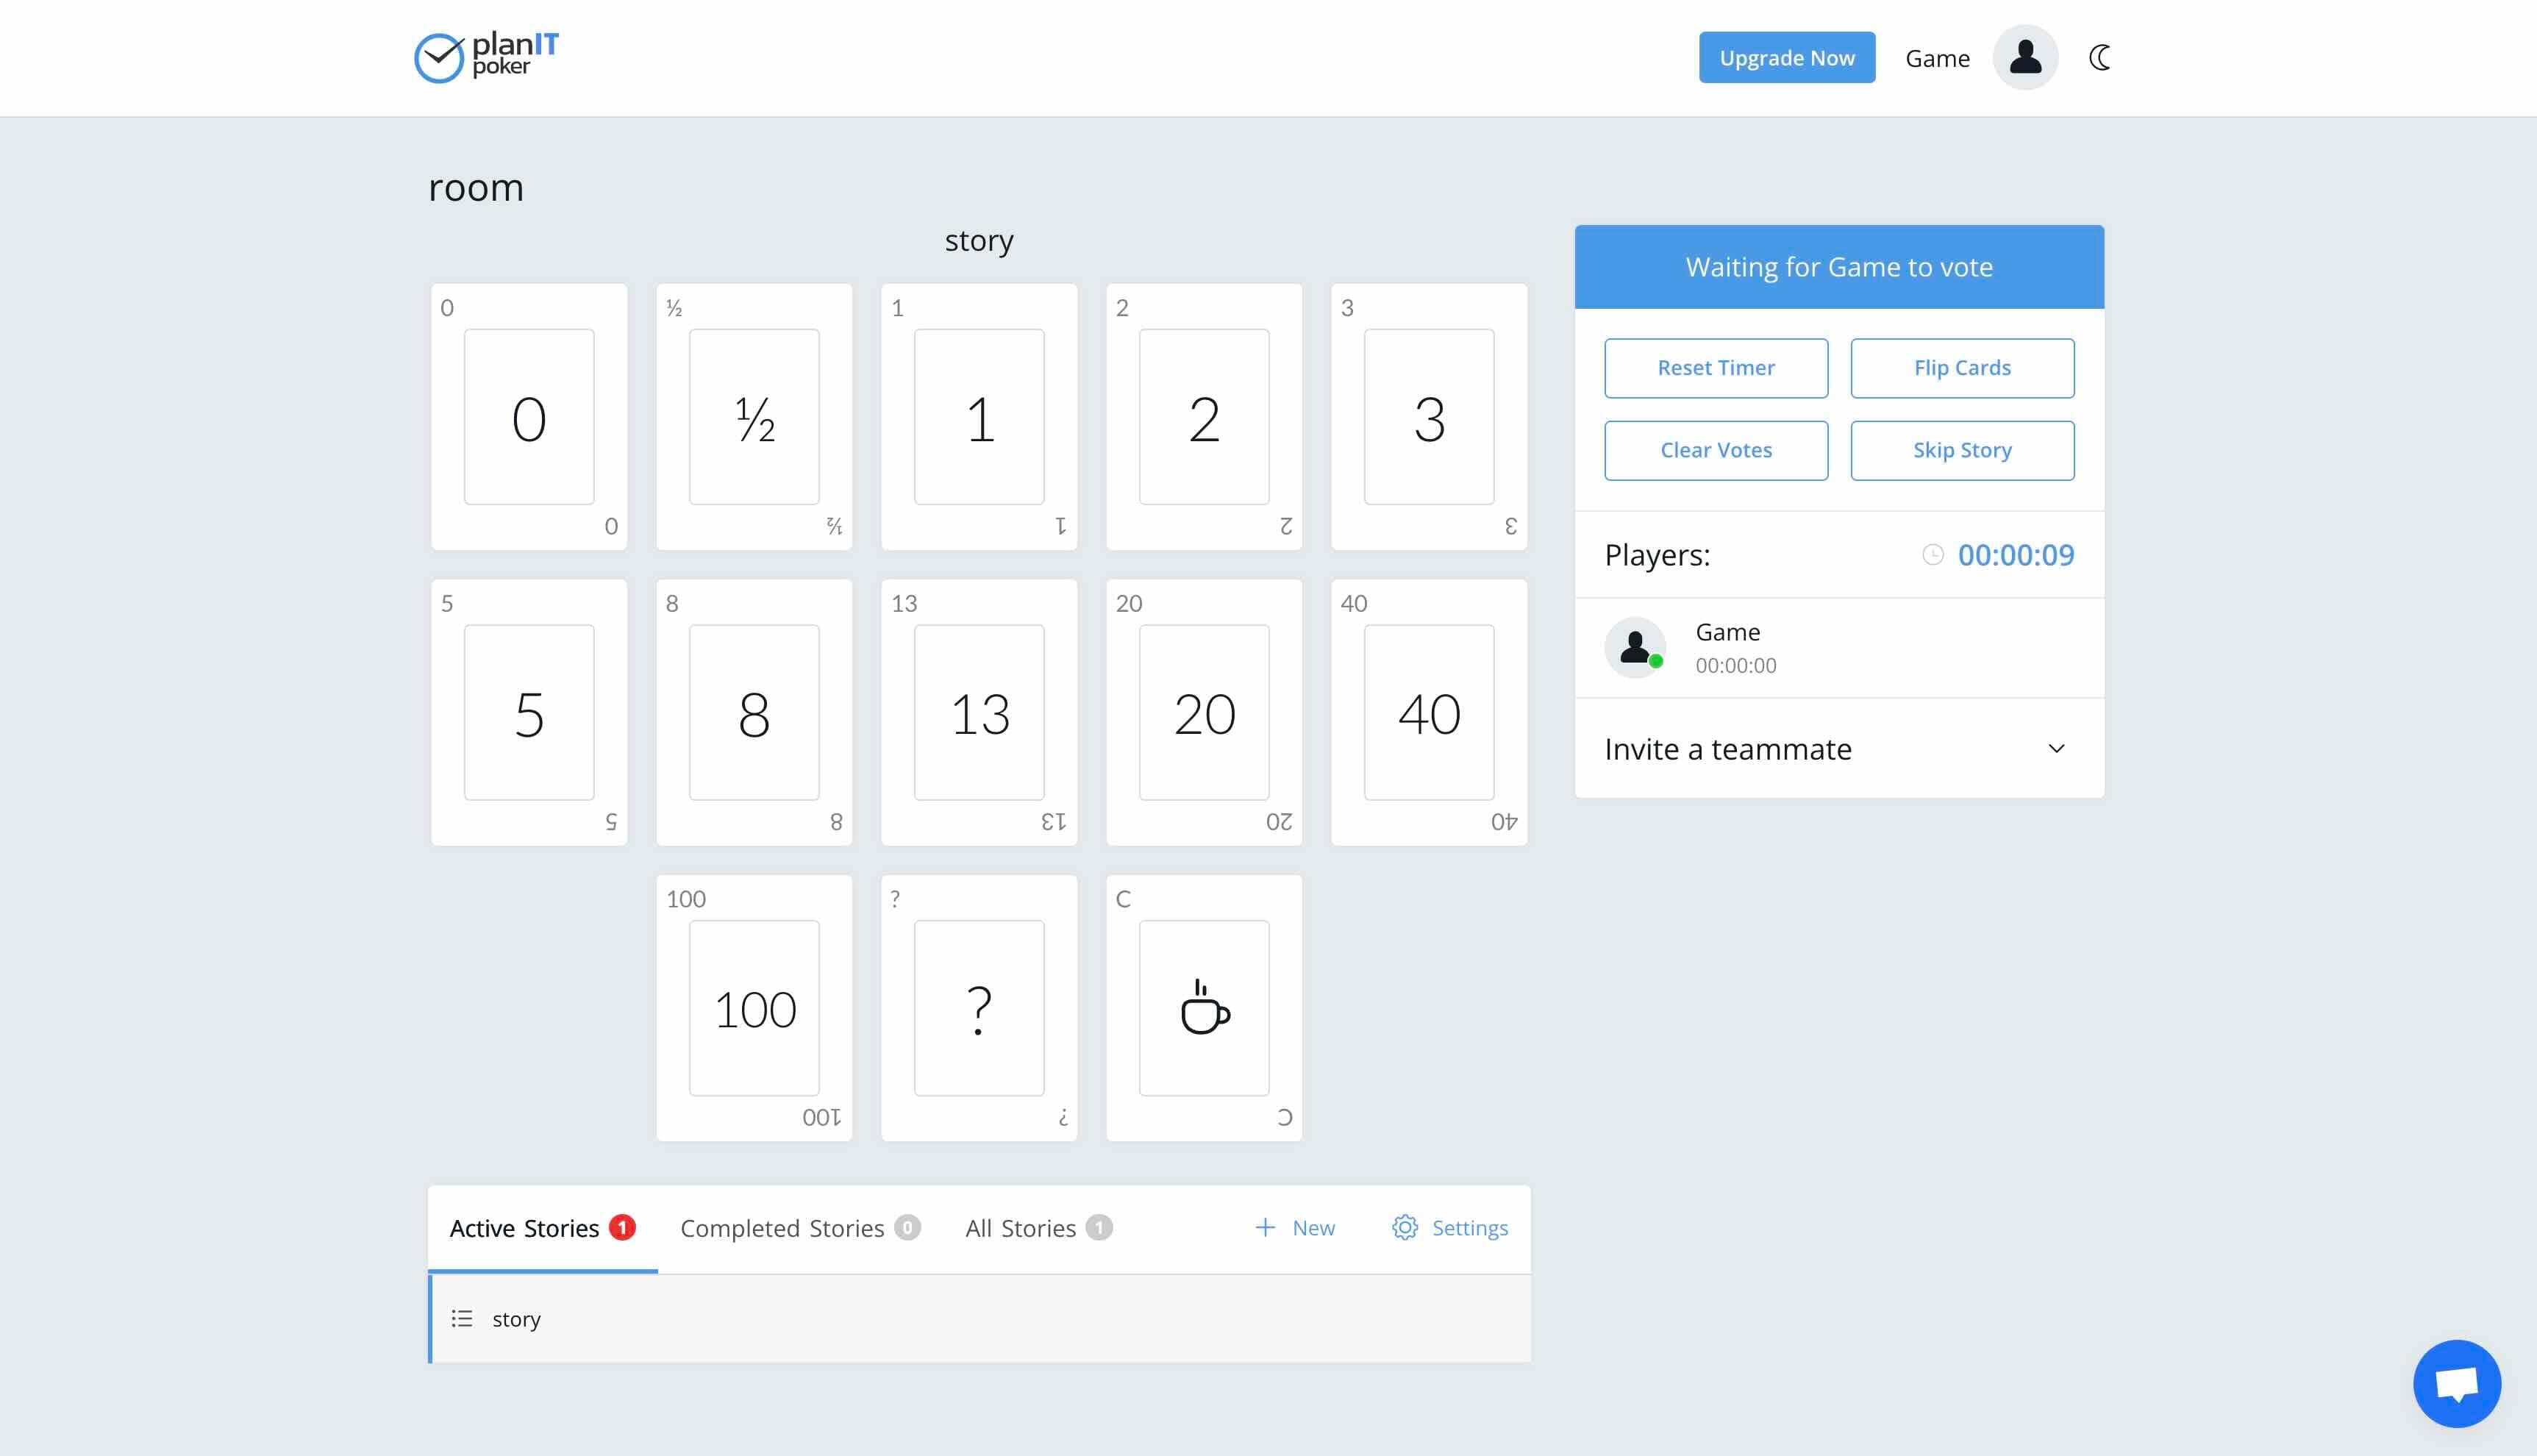Click the timer clock icon
Screen dimensions: 2537x1456
click(1932, 555)
